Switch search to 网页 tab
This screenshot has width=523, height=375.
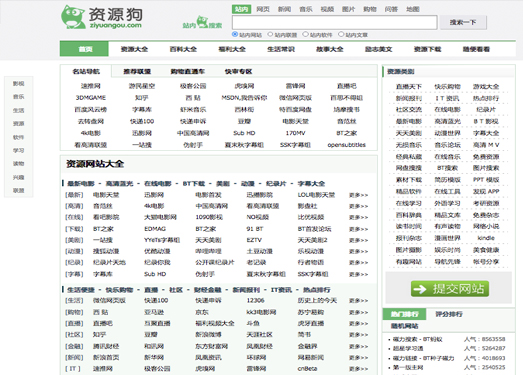(x=263, y=9)
